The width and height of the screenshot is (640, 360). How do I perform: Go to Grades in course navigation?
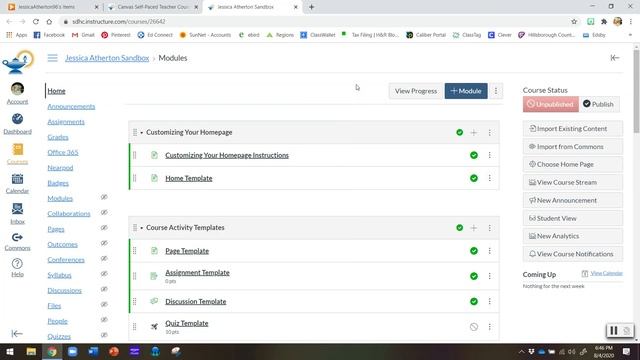coord(58,137)
